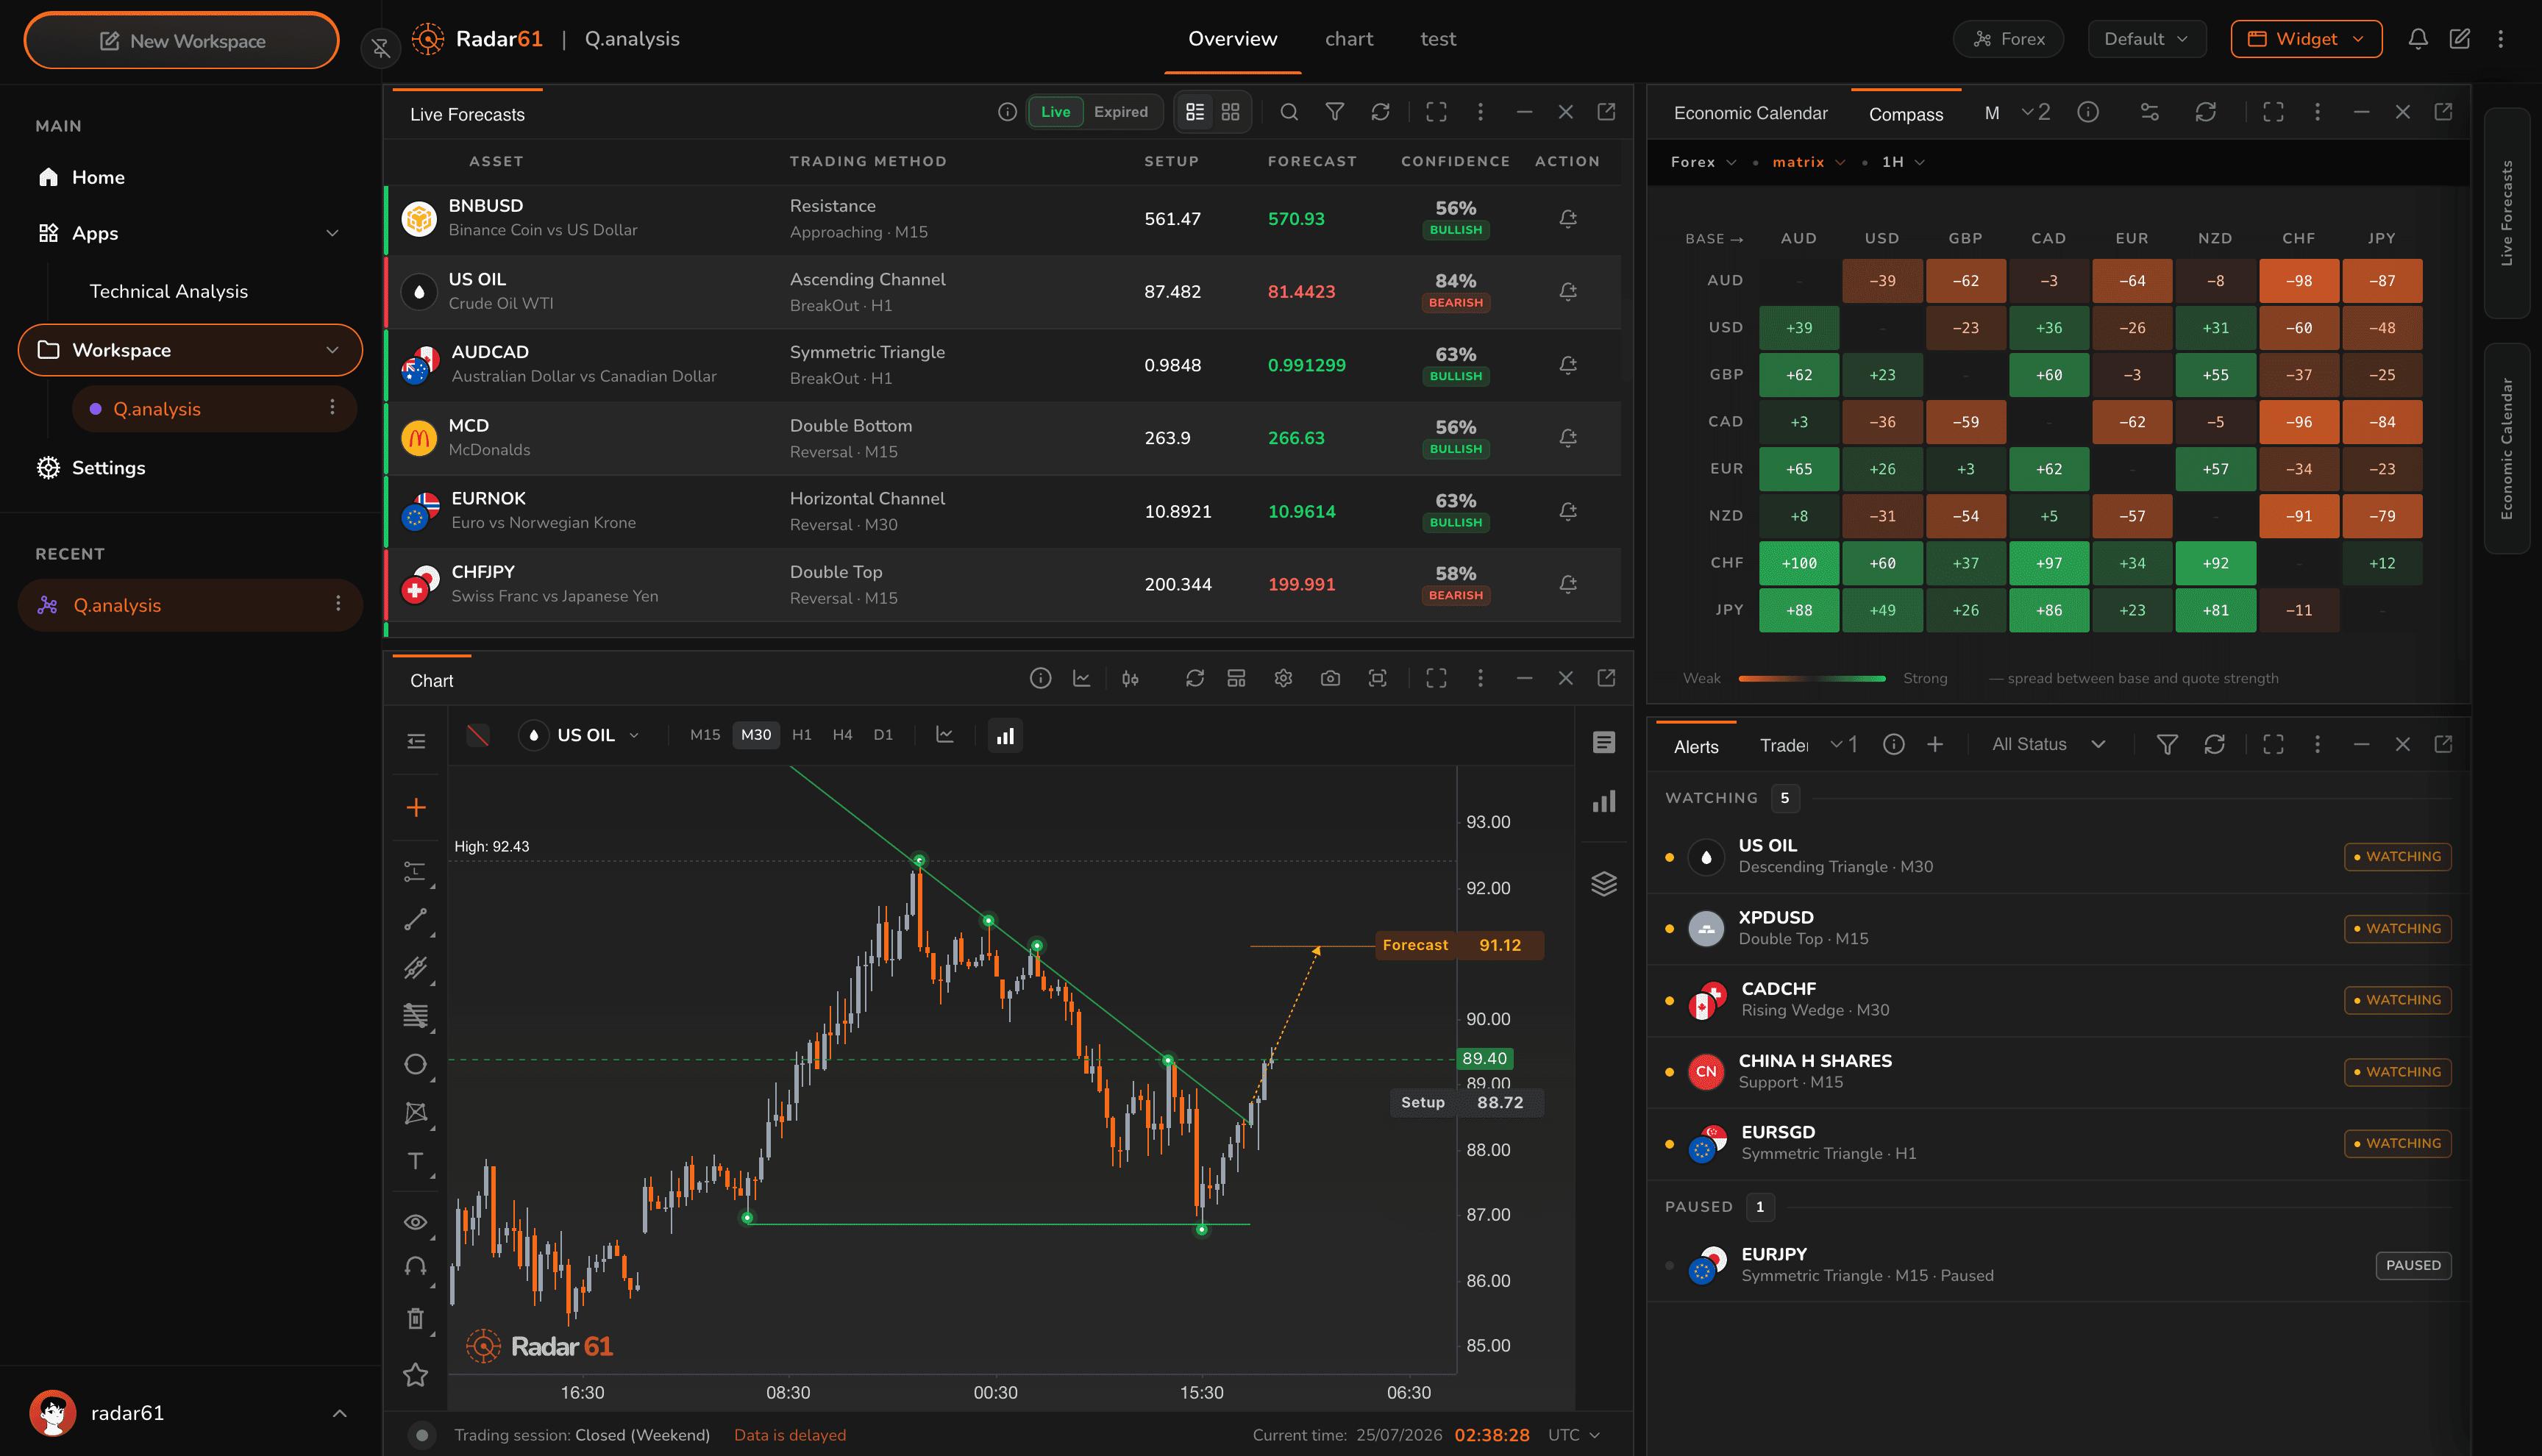2542x1456 pixels.
Task: Click the Weak to Strong gradient legend bar
Action: pos(1812,678)
